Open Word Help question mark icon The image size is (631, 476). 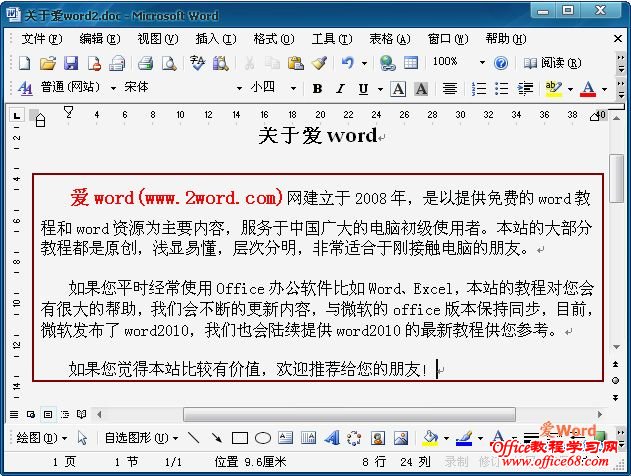501,63
